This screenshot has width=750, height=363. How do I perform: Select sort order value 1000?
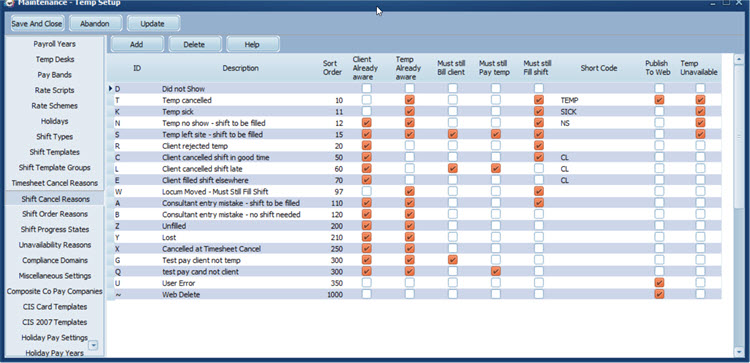pos(334,295)
